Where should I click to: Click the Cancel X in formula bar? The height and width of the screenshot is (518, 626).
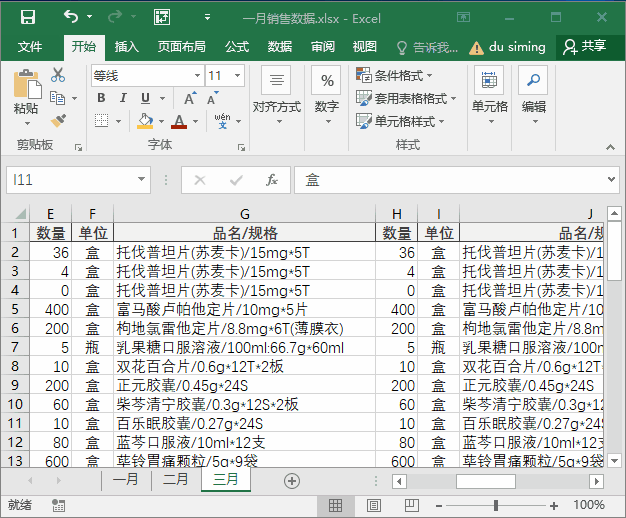click(200, 180)
